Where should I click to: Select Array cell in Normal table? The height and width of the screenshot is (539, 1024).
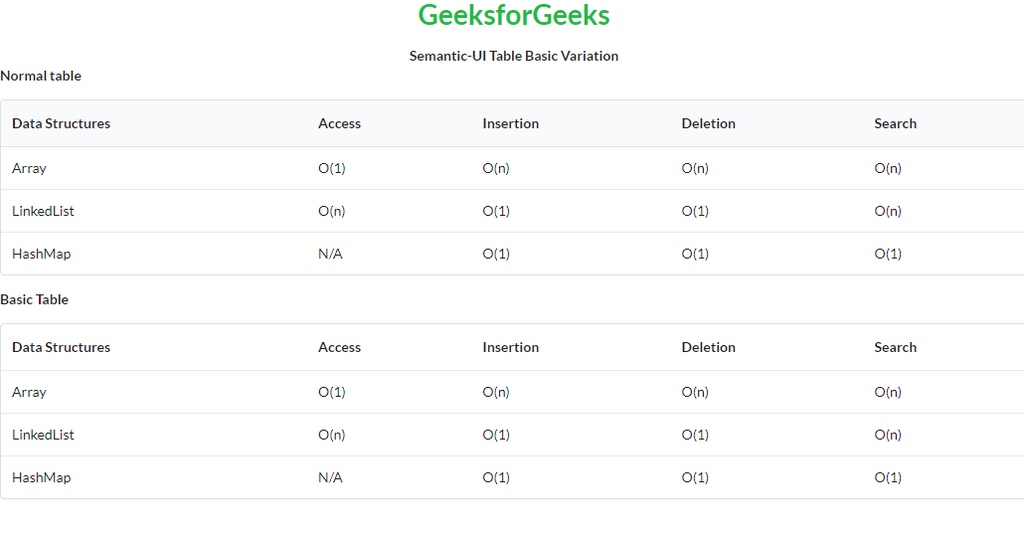click(29, 168)
